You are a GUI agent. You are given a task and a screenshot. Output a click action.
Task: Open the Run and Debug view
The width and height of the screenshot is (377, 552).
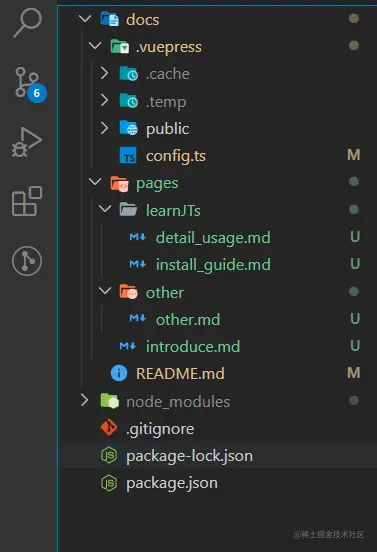click(27, 142)
